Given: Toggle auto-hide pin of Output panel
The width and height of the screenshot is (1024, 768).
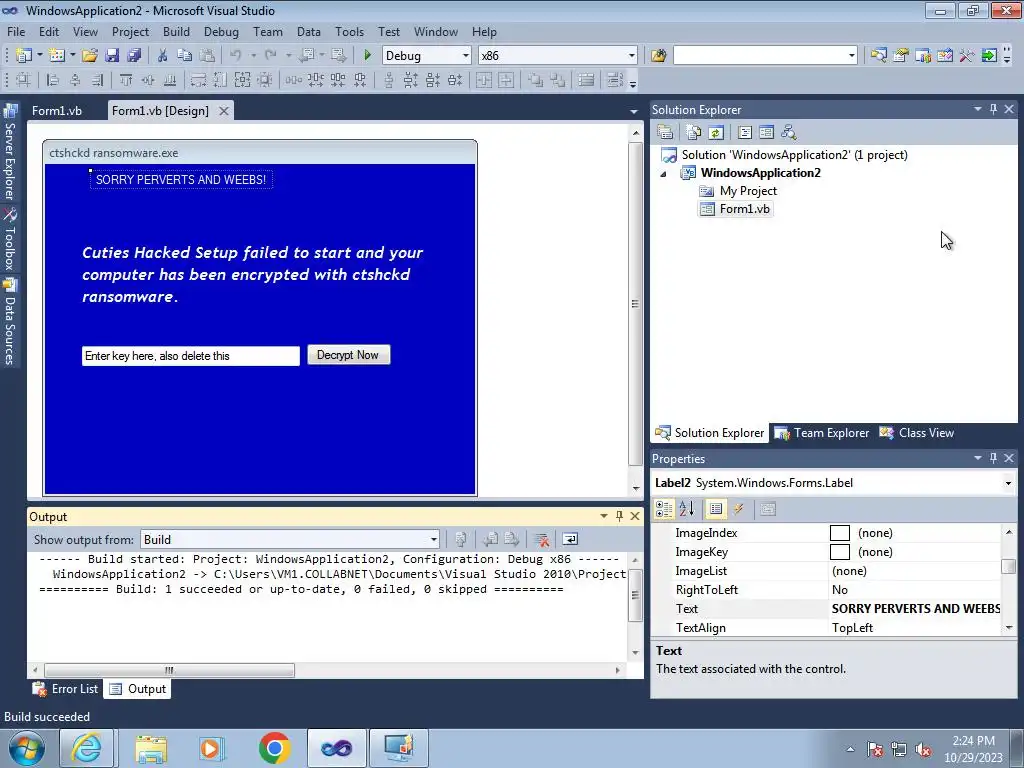Looking at the screenshot, I should 619,516.
